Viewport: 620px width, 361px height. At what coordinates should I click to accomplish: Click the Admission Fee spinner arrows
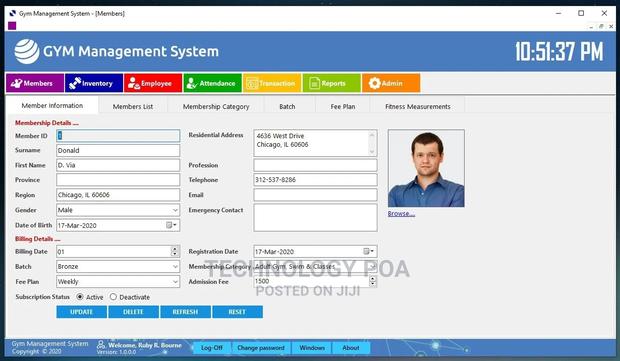372,281
